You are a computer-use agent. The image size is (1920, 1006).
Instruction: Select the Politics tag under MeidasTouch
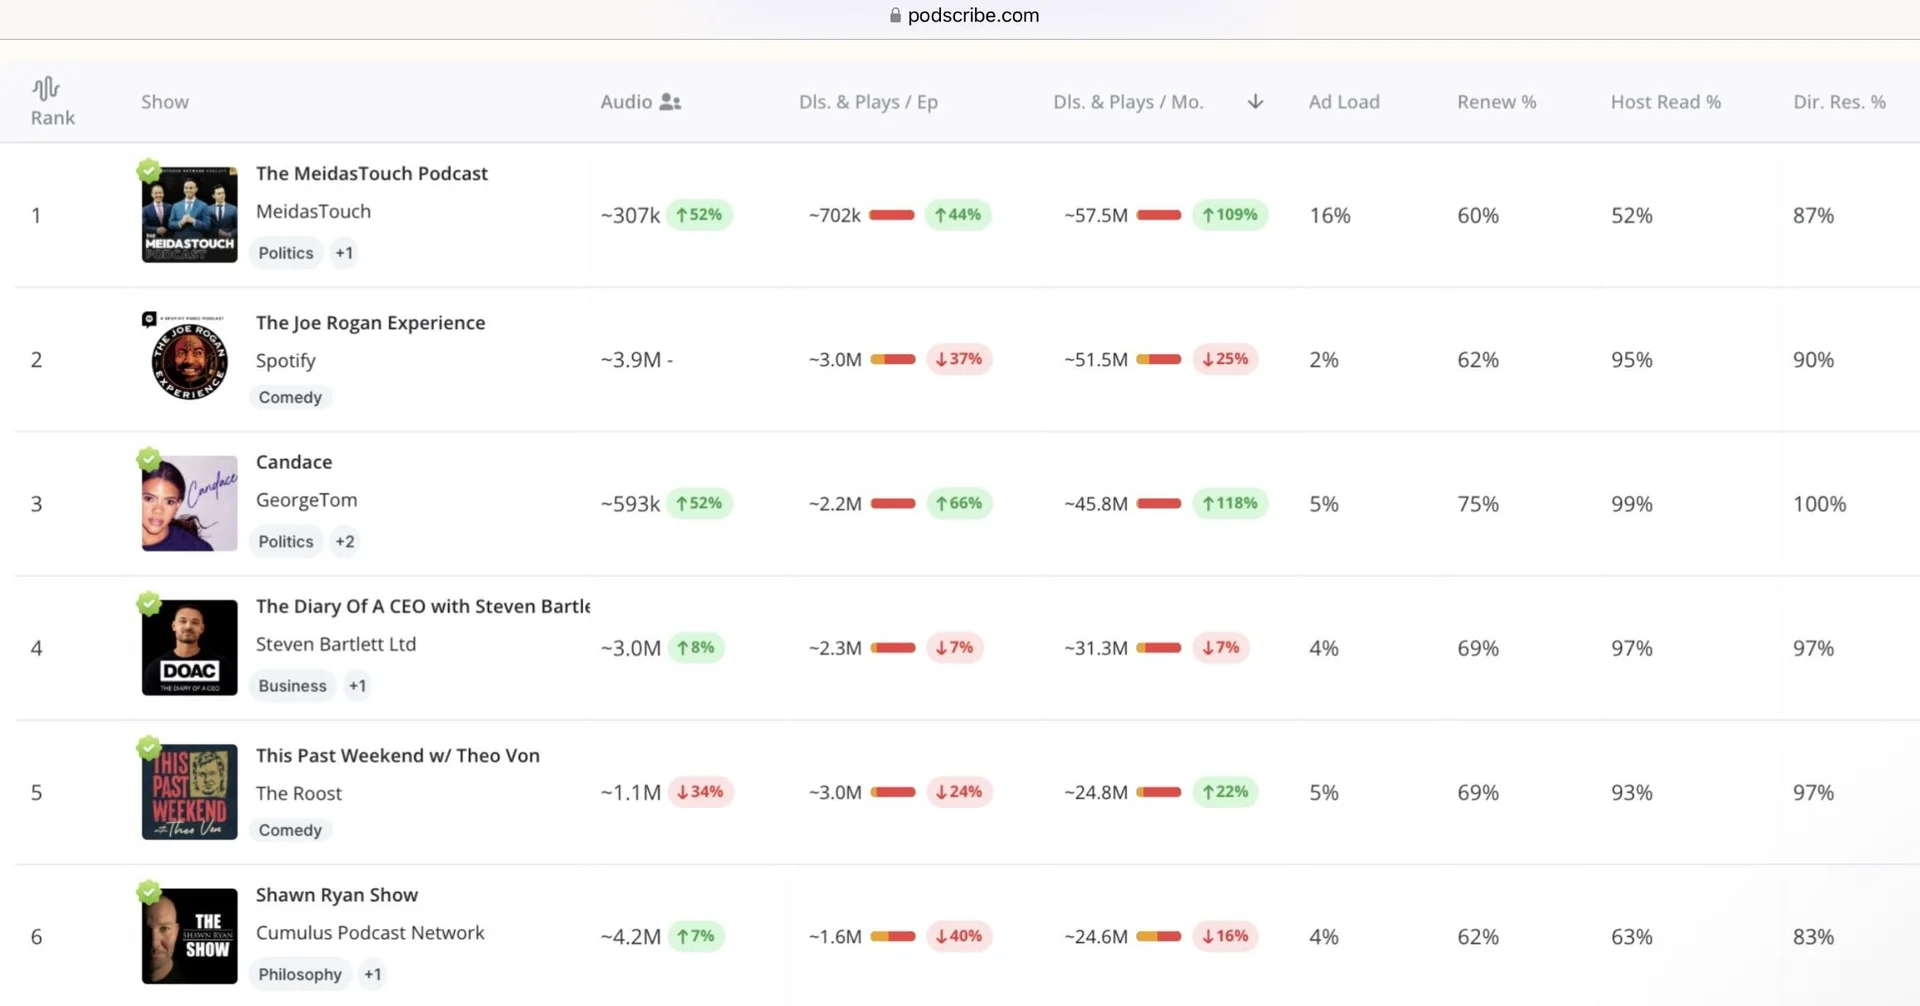(286, 253)
